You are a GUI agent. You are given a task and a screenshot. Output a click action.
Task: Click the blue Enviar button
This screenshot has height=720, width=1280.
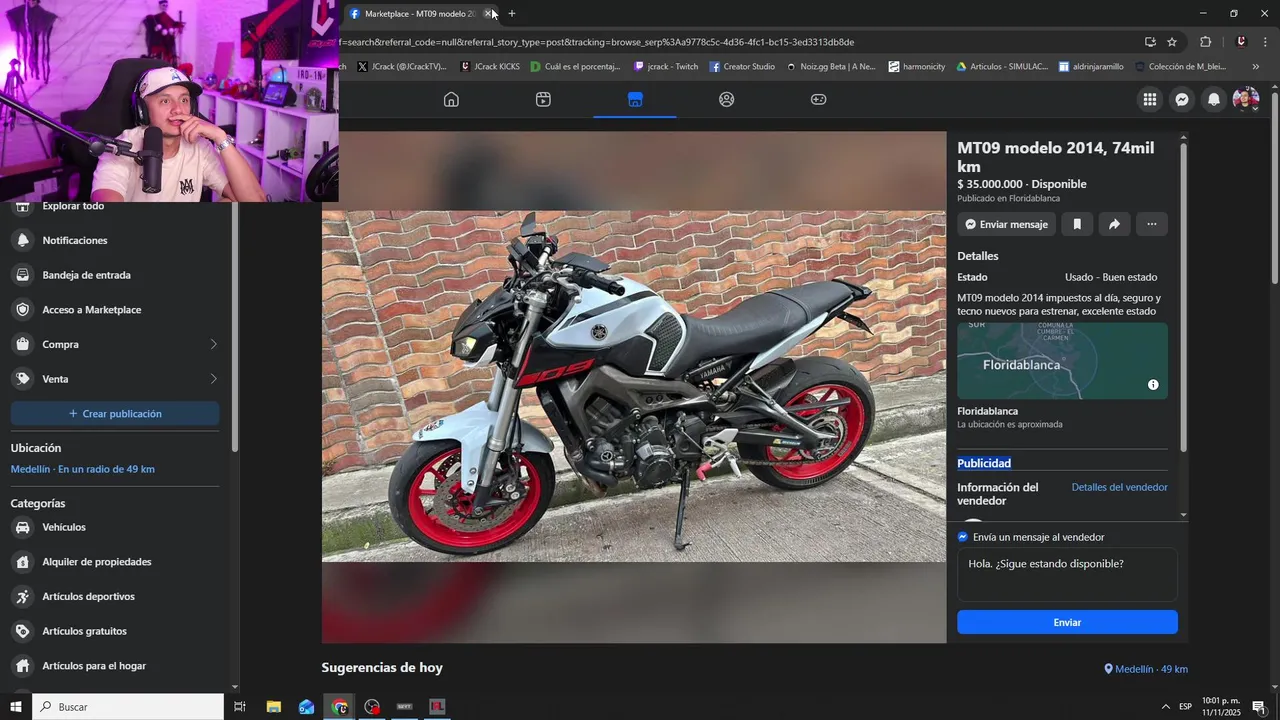[x=1067, y=622]
